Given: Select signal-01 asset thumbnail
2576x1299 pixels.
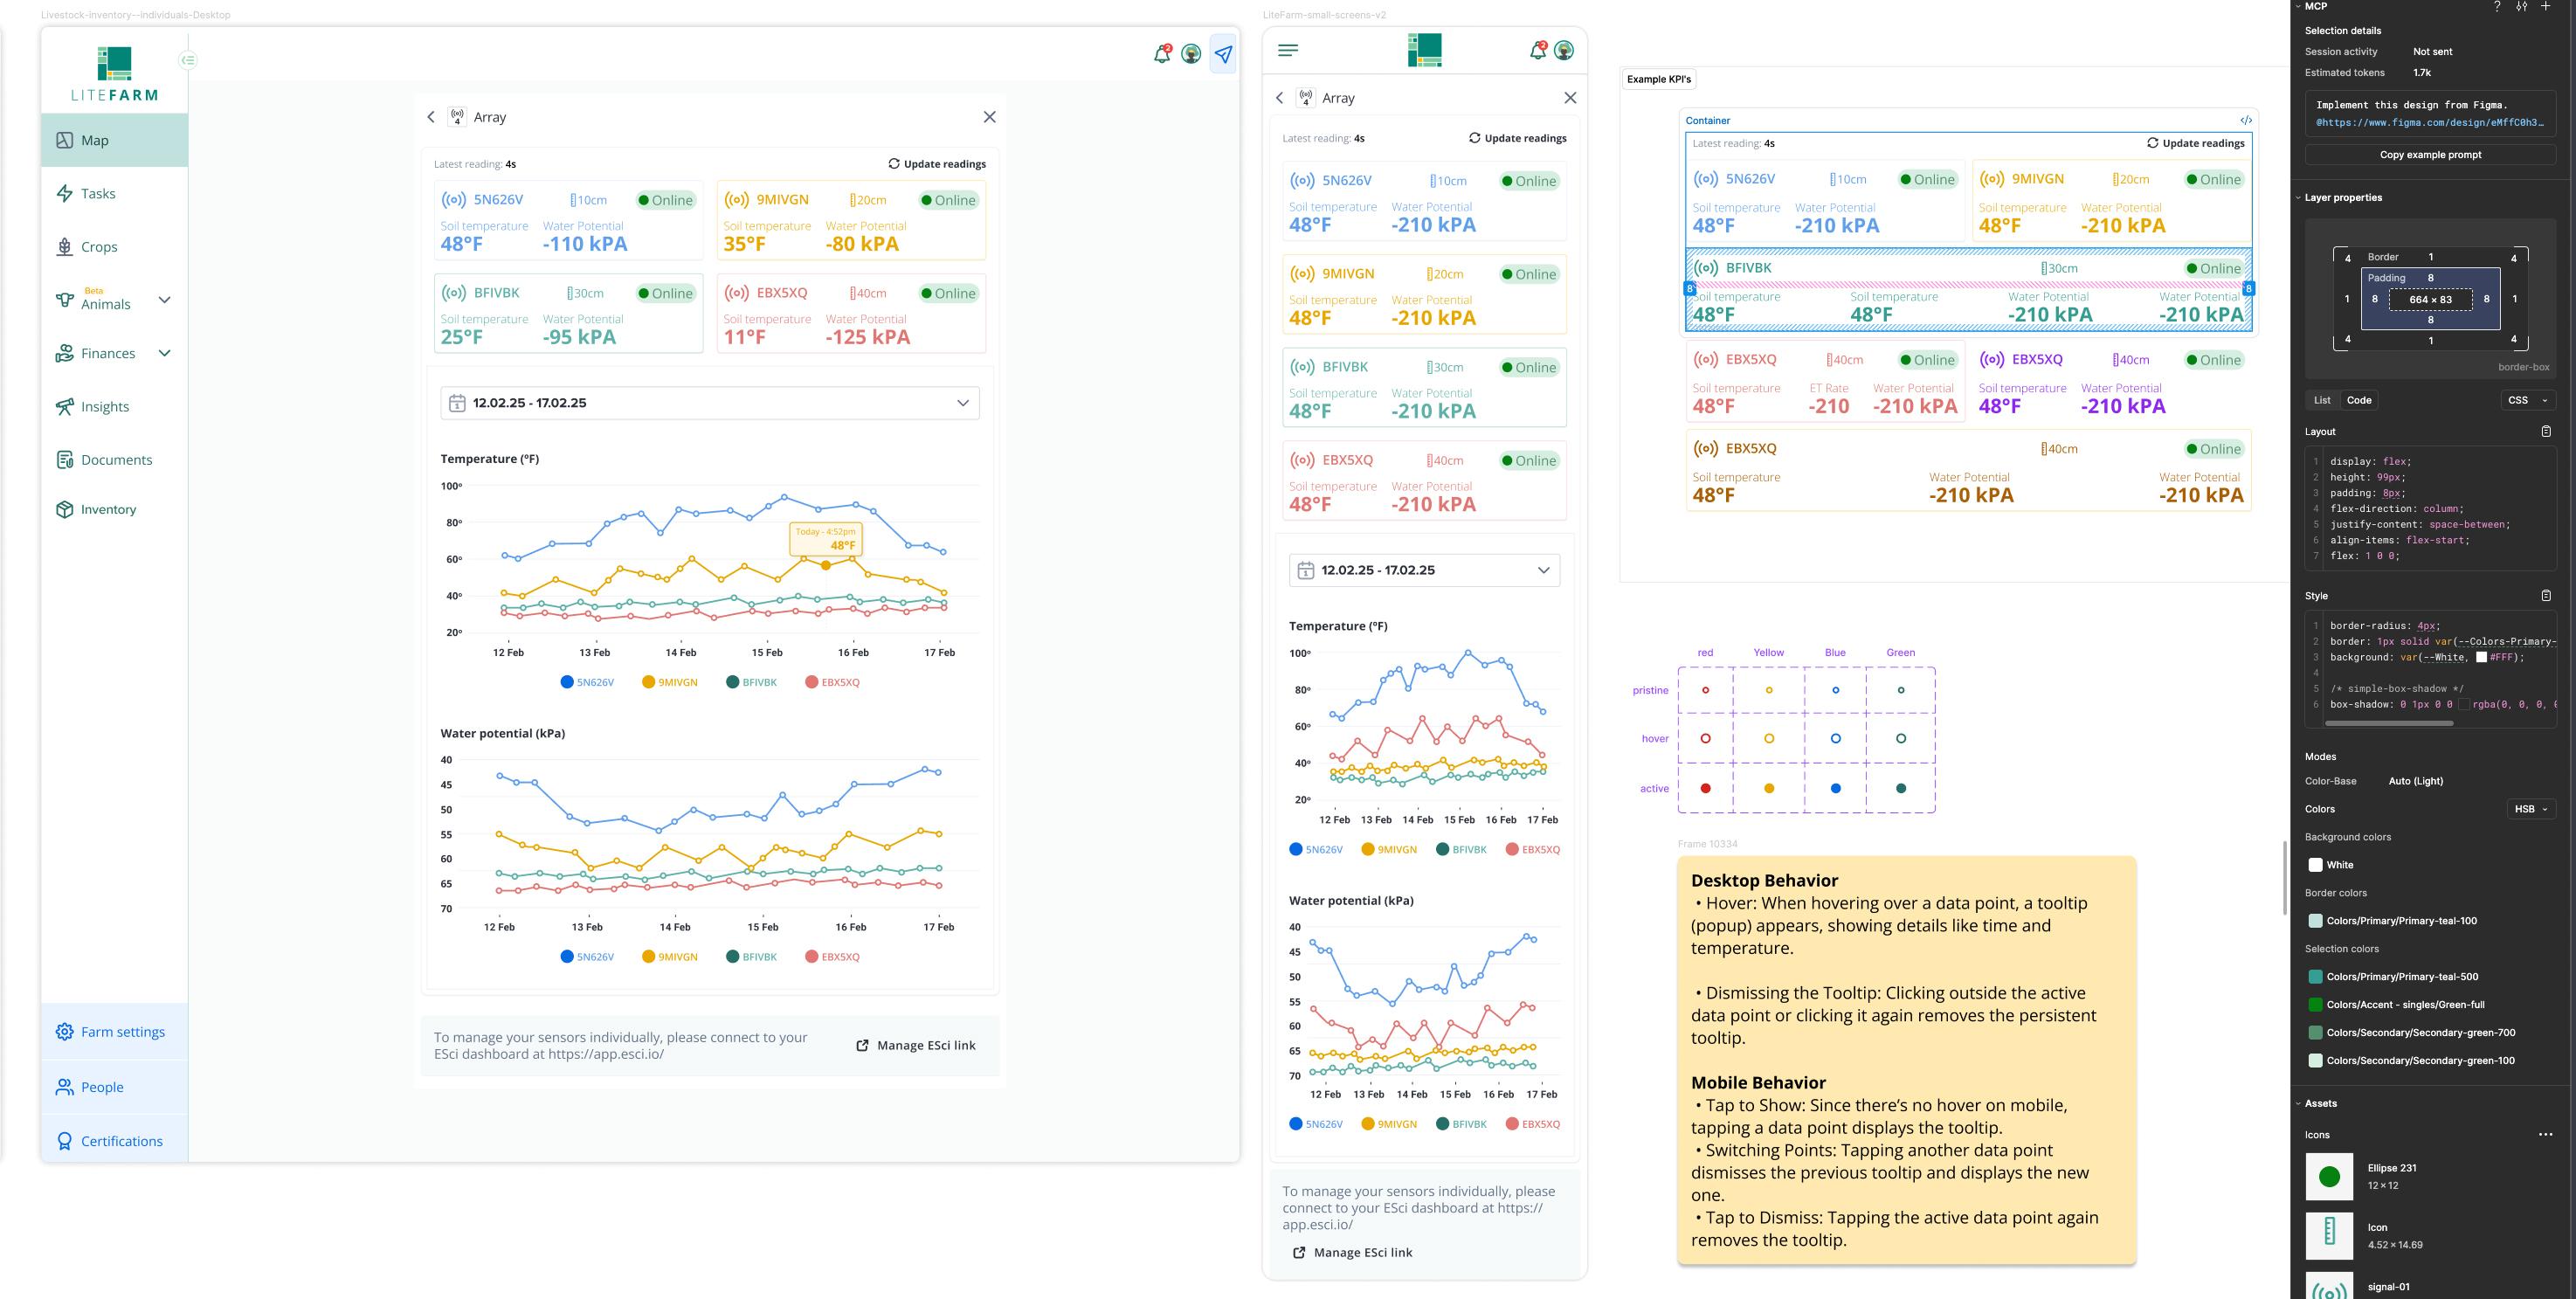Looking at the screenshot, I should 2329,1286.
